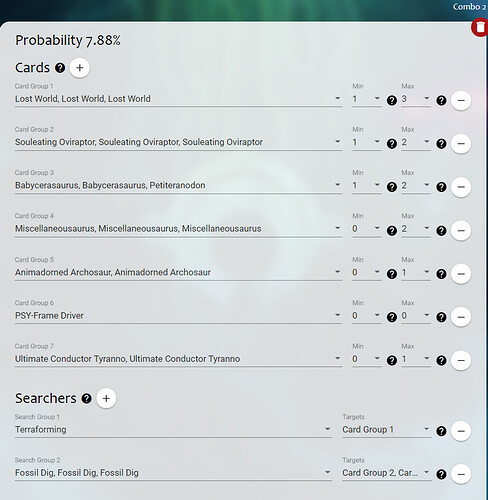Open Targets dropdown for Terraforming
This screenshot has width=488, height=500.
[x=387, y=429]
